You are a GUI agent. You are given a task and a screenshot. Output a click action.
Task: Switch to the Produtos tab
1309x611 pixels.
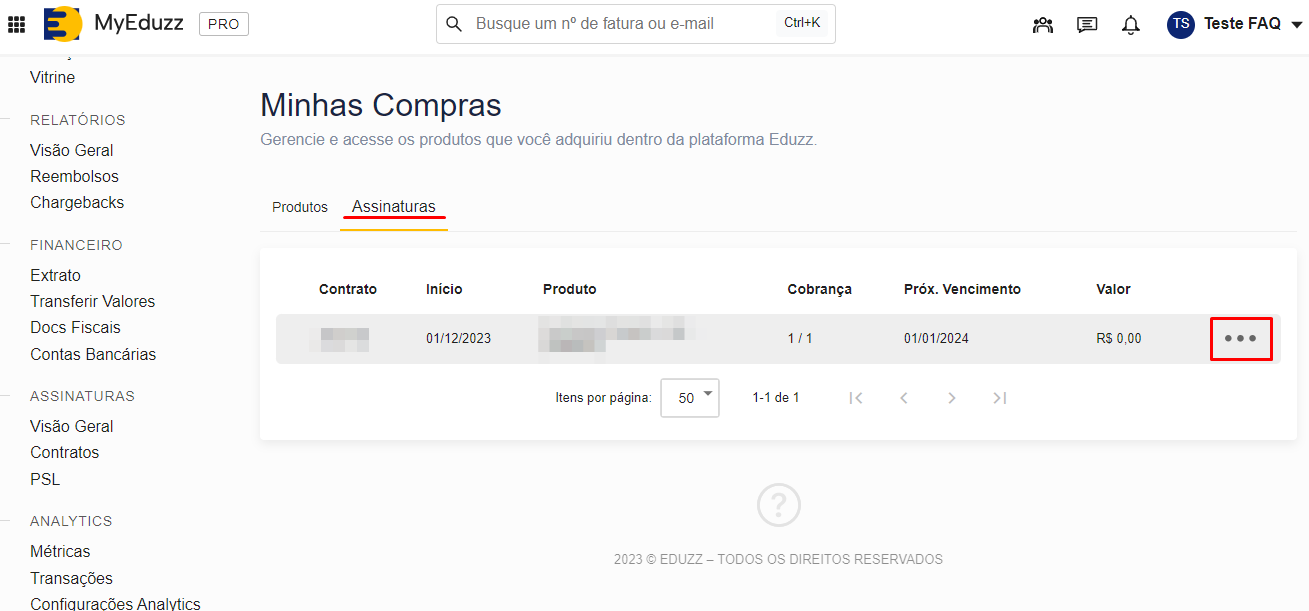(300, 207)
